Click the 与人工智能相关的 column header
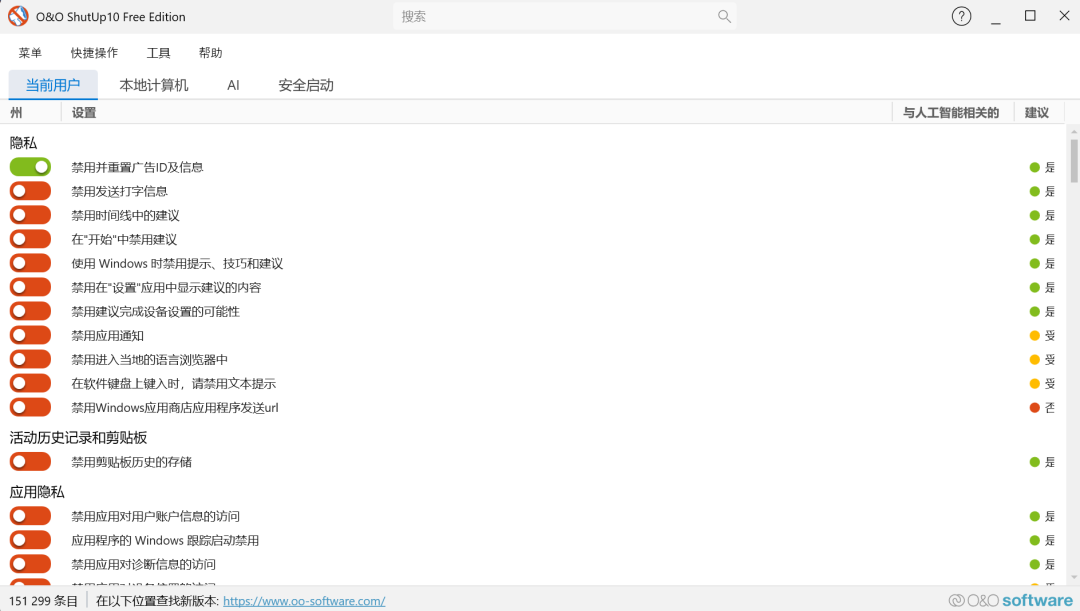The height and width of the screenshot is (611, 1080). pyautogui.click(x=951, y=112)
